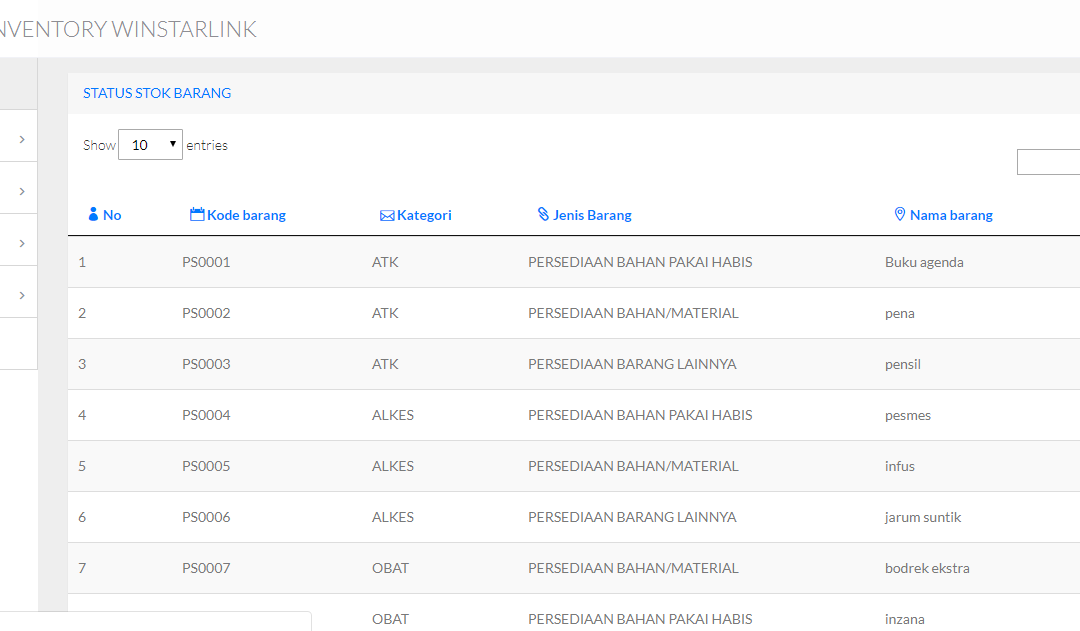
Task: Click ALKES category in PS0005 row
Action: pos(393,466)
